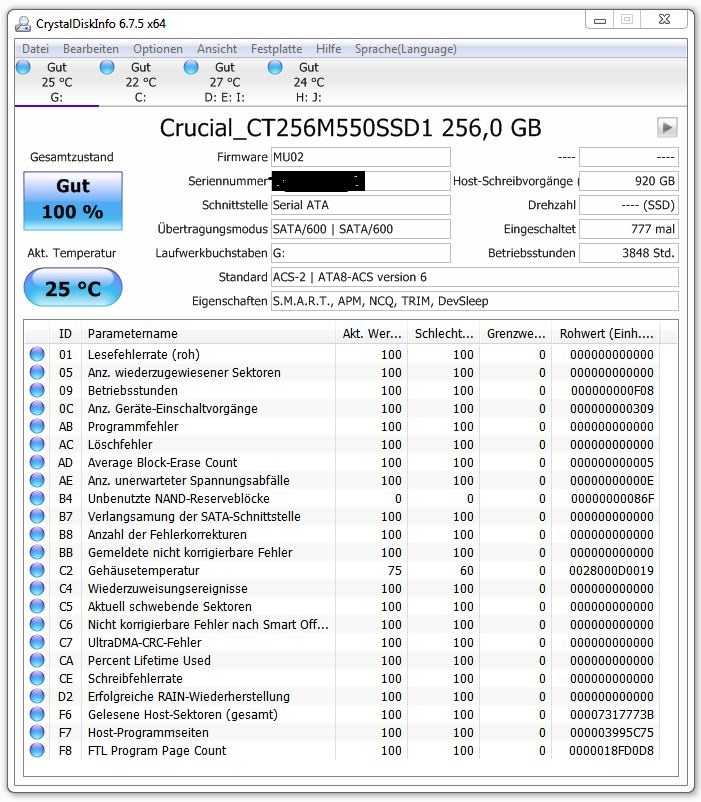The image size is (701, 802).
Task: Click status icon of Average Block-Erase Count row
Action: click(37, 462)
